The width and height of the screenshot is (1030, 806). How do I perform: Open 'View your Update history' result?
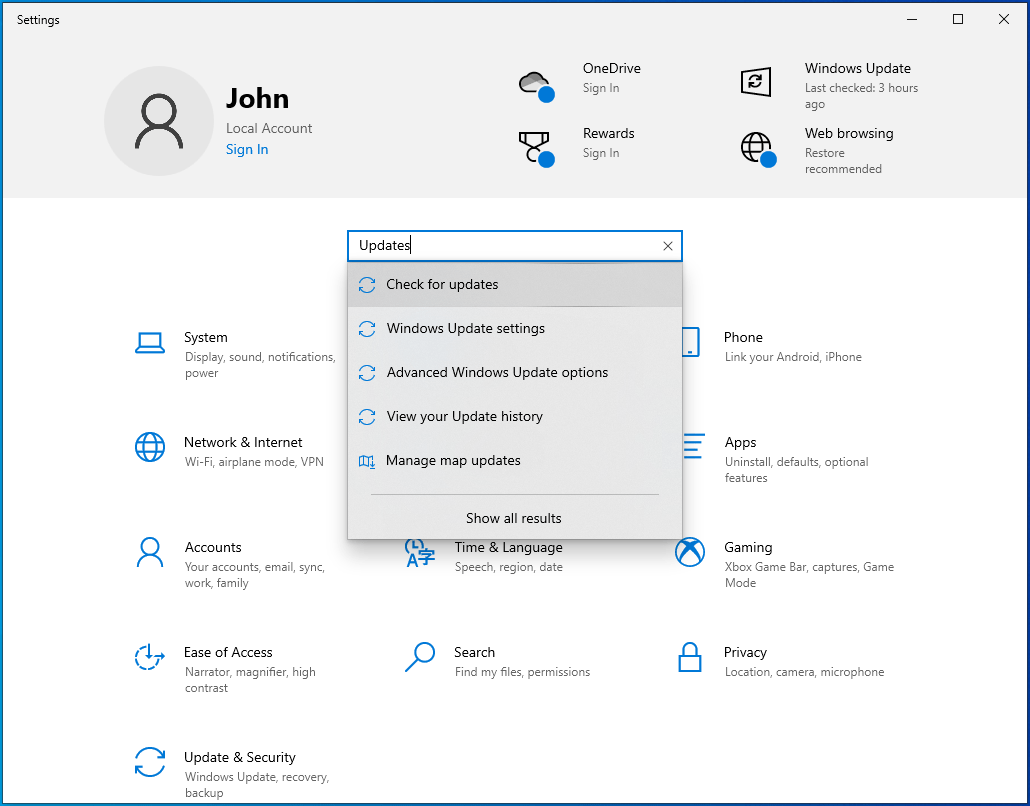(464, 417)
